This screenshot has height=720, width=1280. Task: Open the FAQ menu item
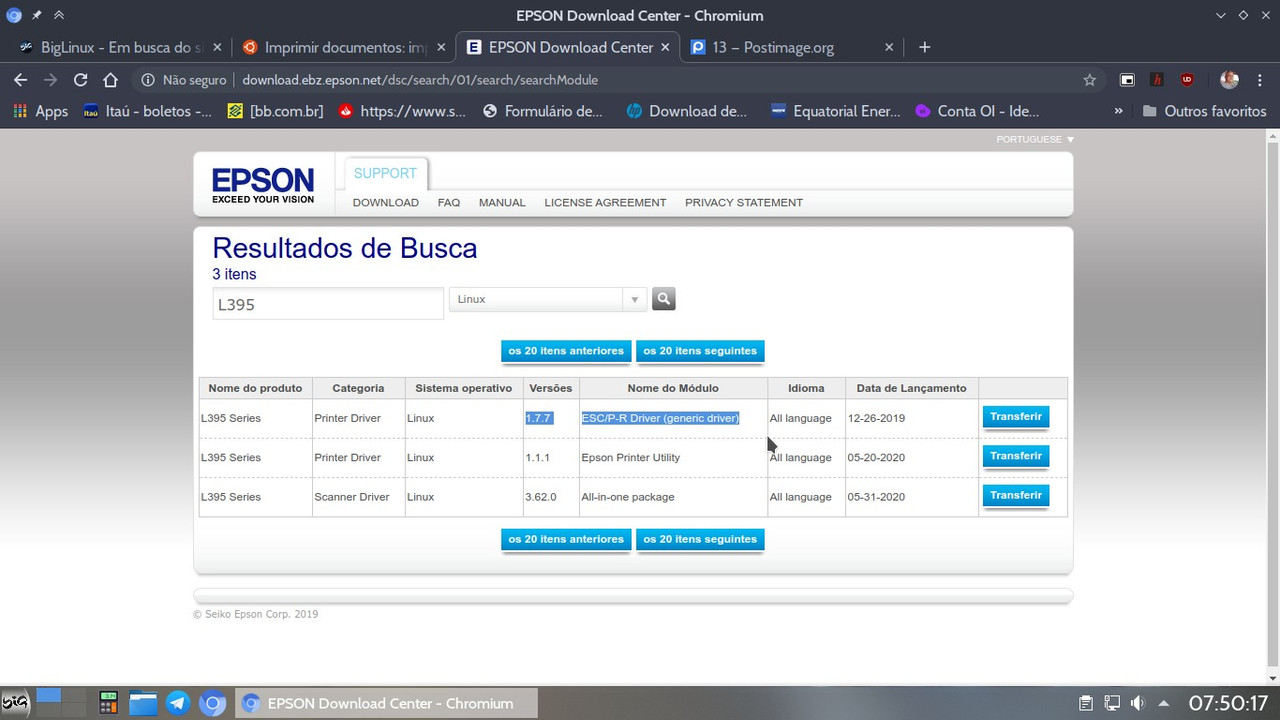449,202
